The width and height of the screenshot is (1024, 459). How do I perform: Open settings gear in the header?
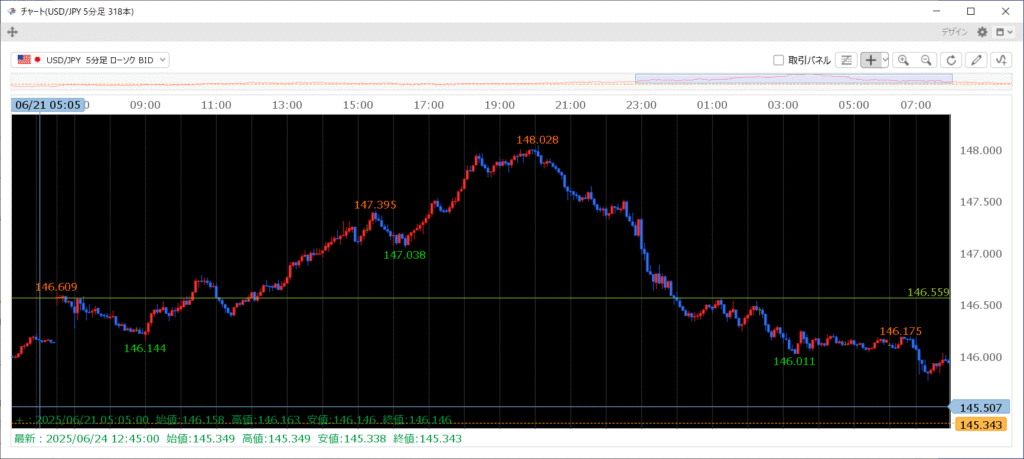(982, 31)
